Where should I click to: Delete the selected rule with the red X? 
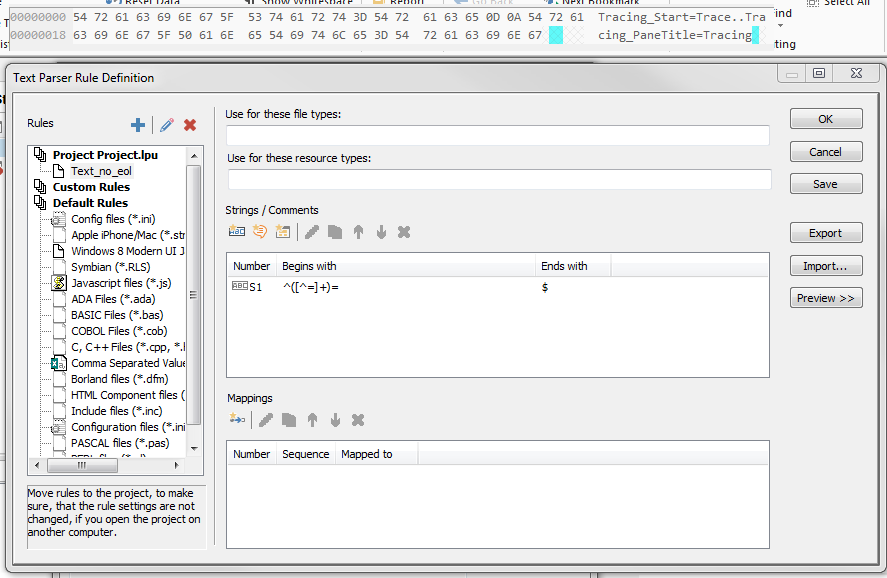pyautogui.click(x=190, y=125)
